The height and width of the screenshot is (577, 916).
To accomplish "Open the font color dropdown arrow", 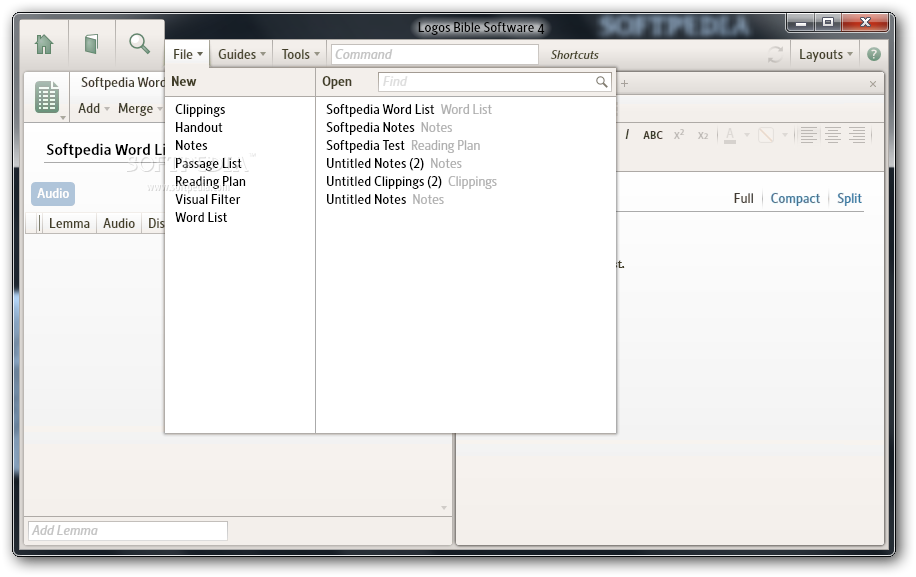I will click(747, 135).
